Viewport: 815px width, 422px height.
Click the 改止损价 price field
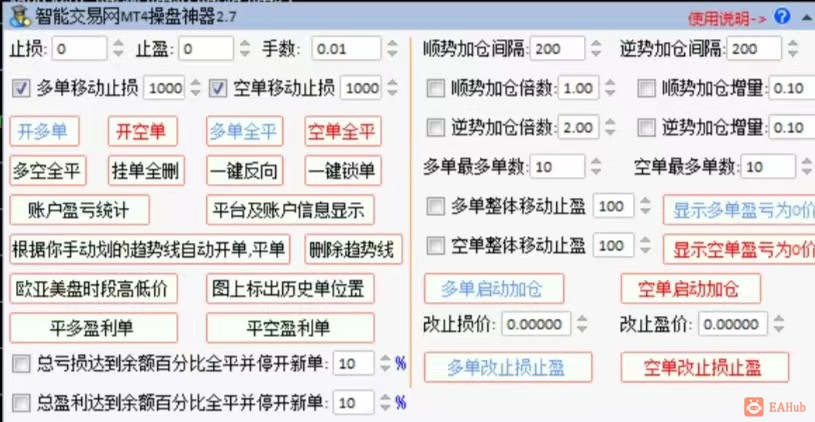pyautogui.click(x=536, y=324)
